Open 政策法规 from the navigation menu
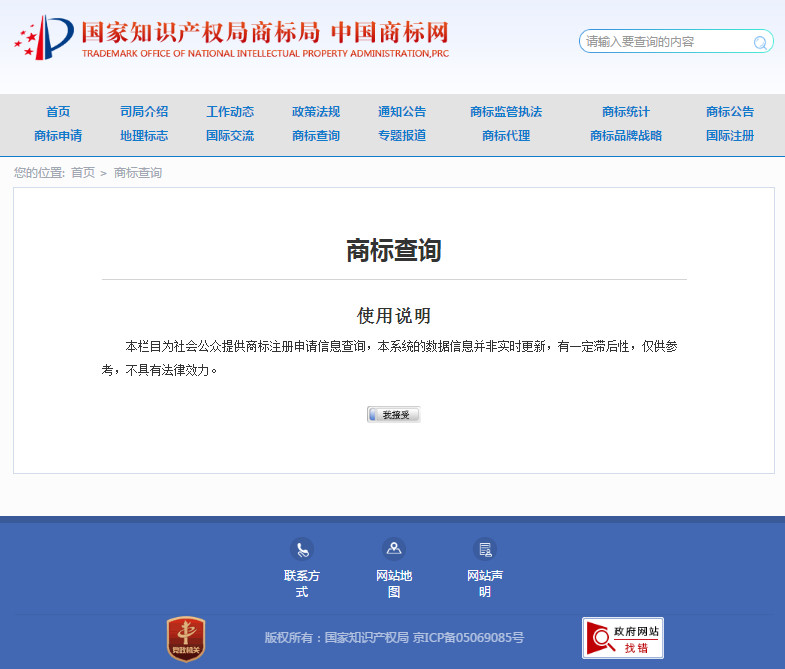The height and width of the screenshot is (669, 785). 316,112
